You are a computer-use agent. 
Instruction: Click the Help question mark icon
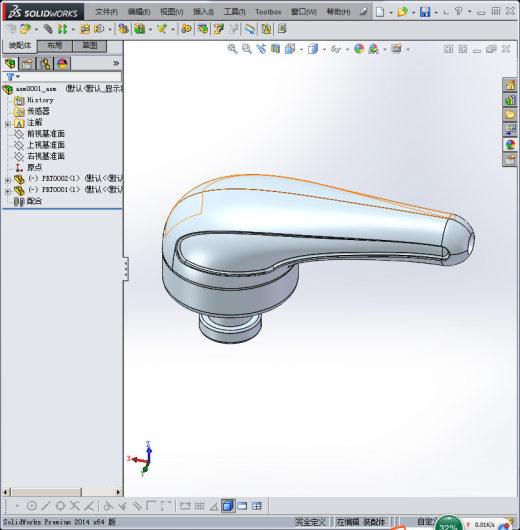click(x=458, y=11)
